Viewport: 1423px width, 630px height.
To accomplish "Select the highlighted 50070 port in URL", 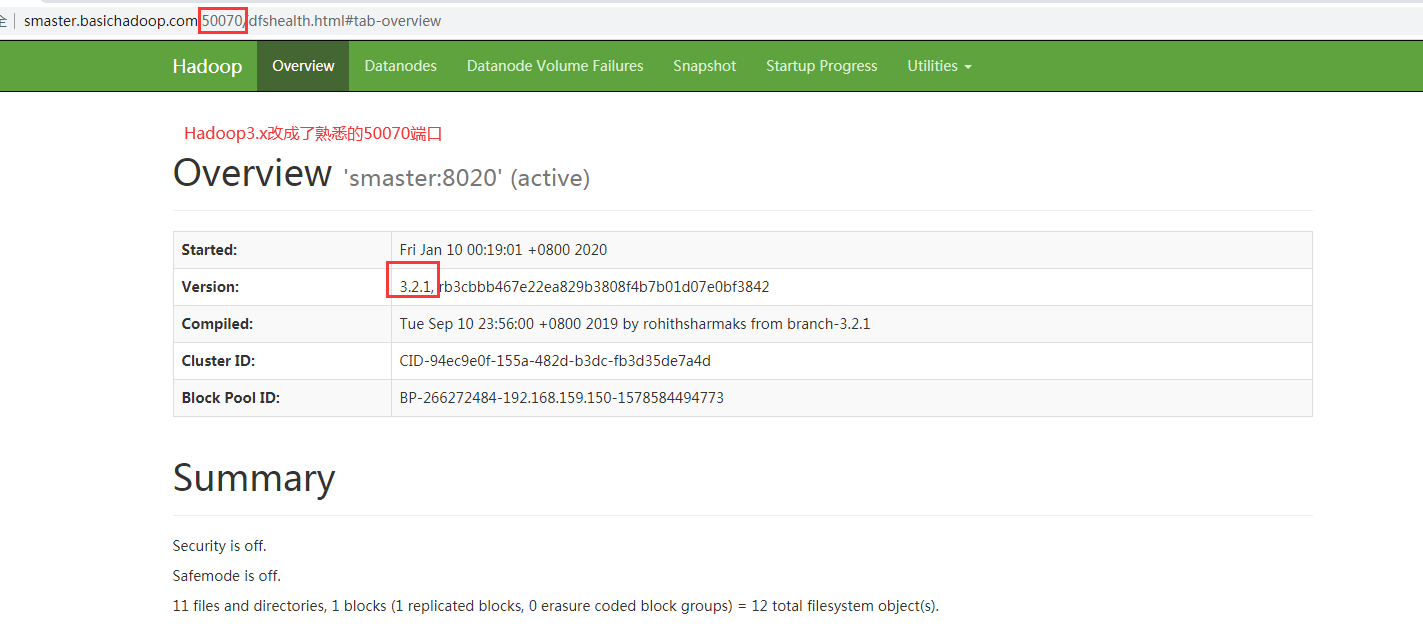I will 221,19.
